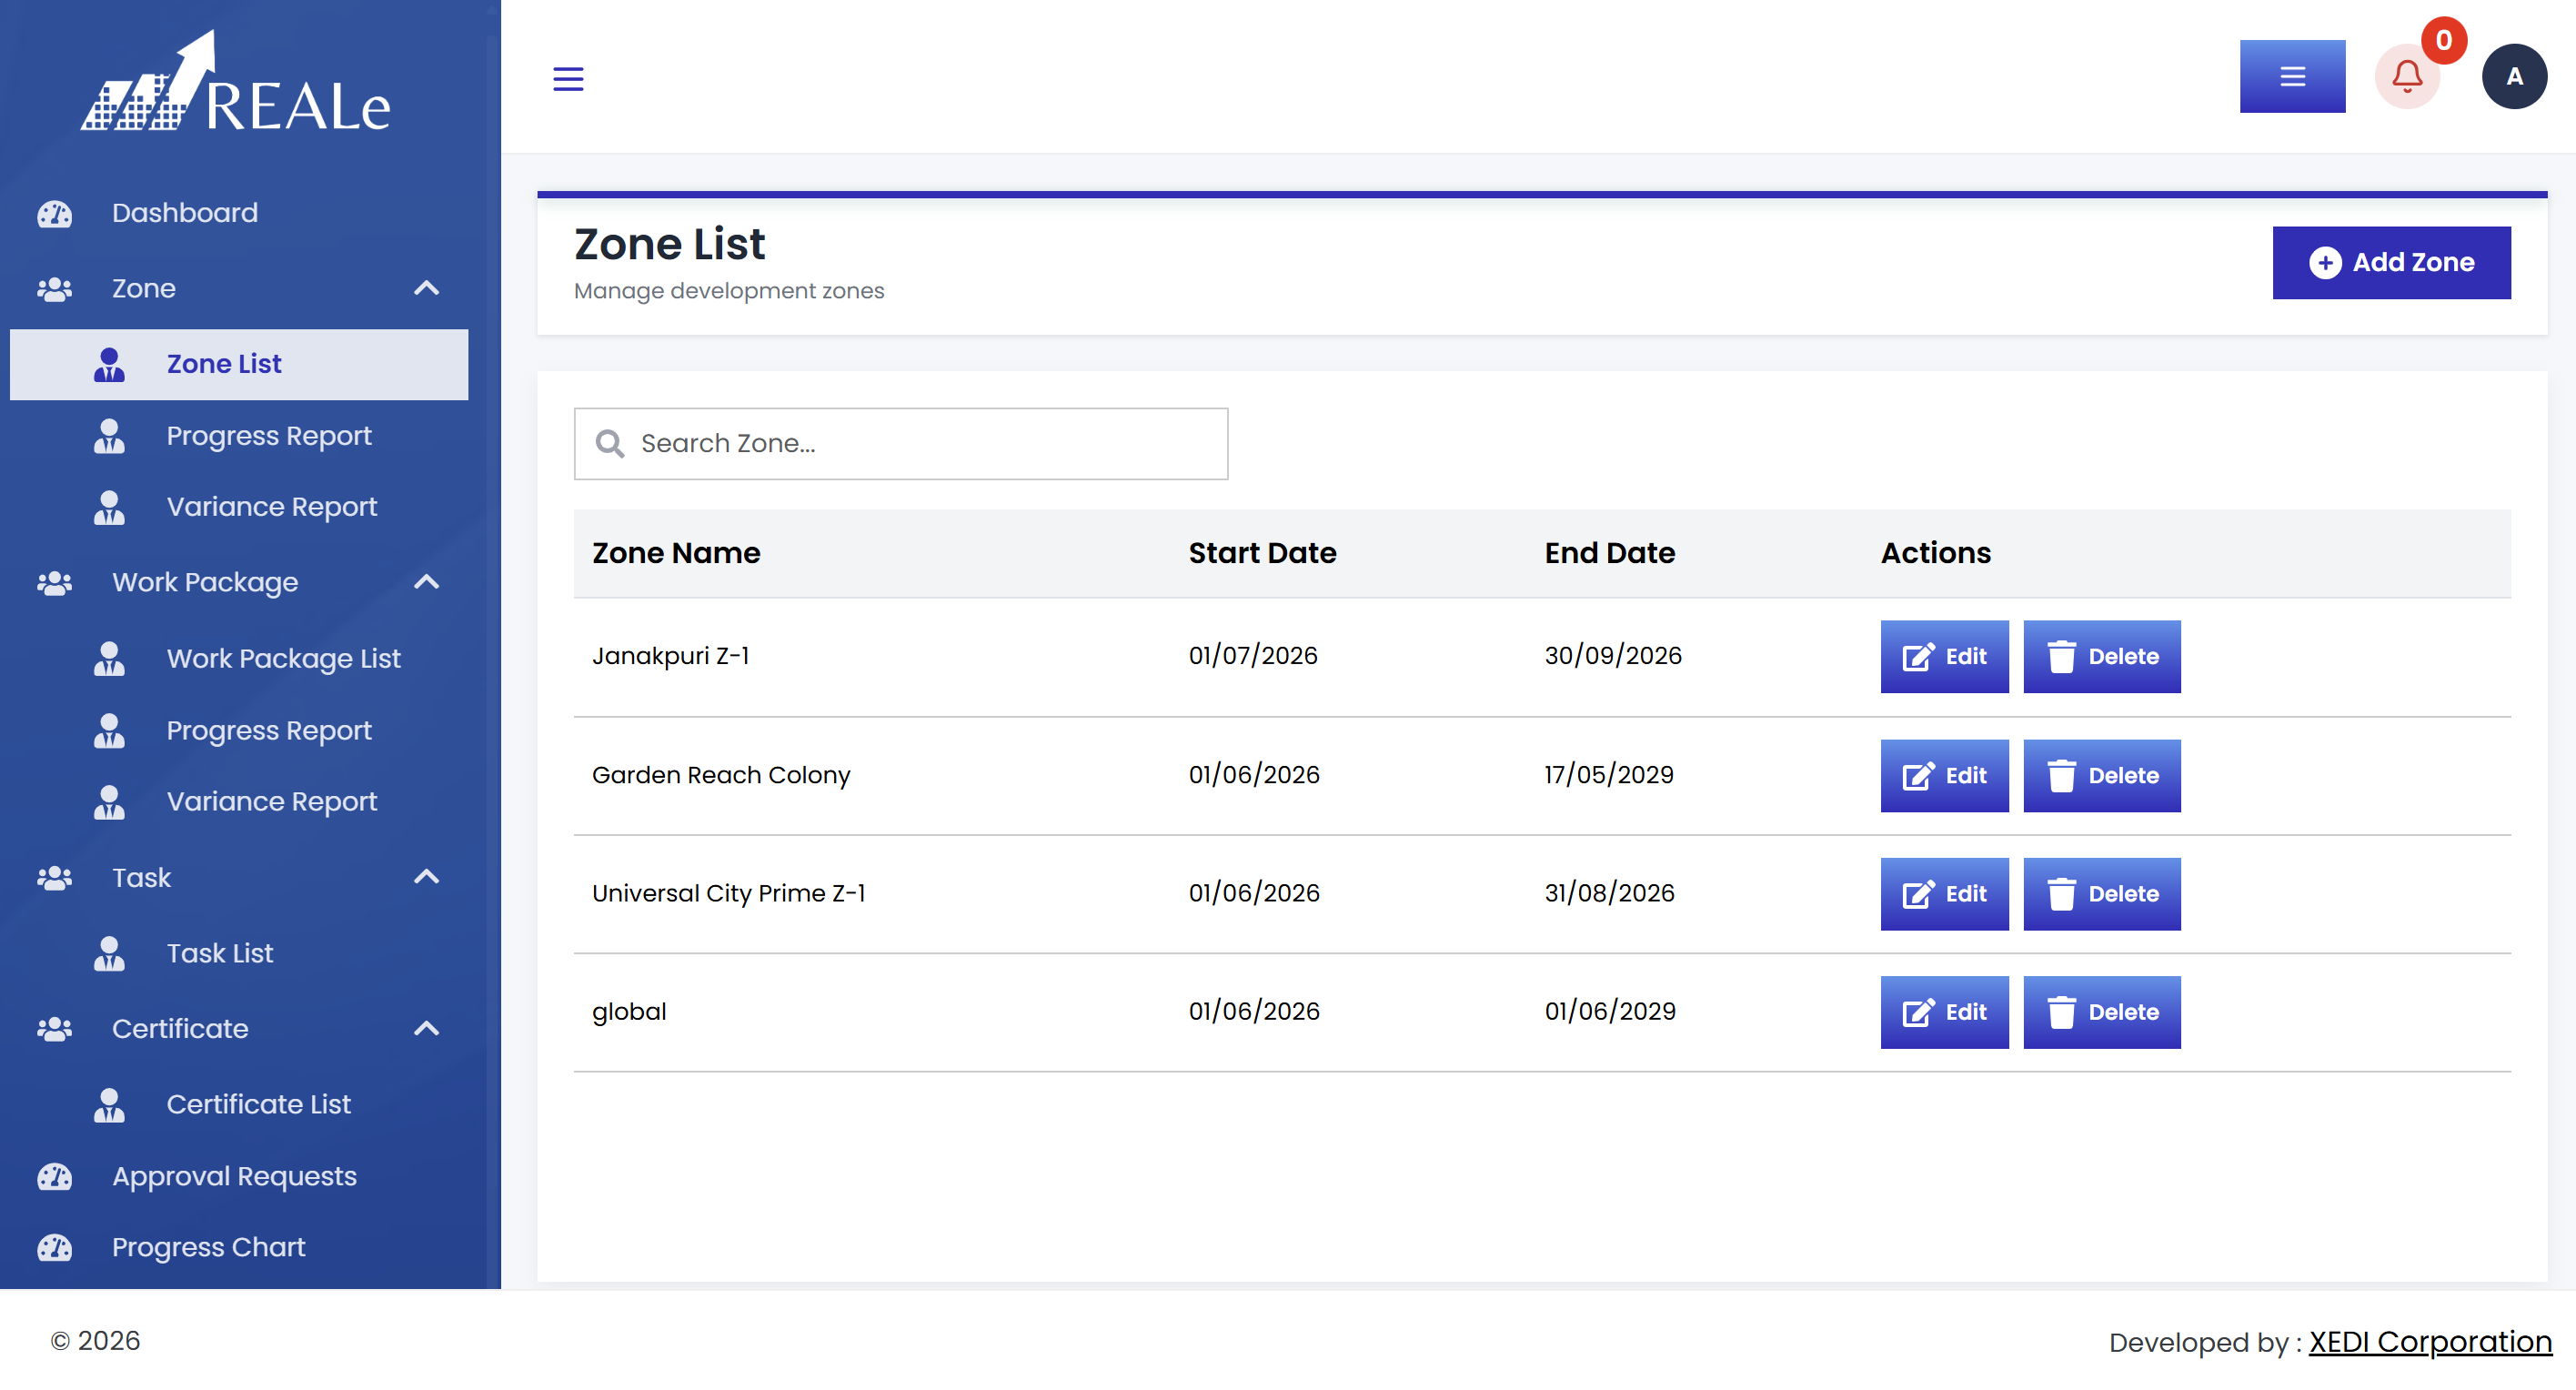Image resolution: width=2576 pixels, height=1390 pixels.
Task: Click the REALe logo
Action: [x=236, y=82]
